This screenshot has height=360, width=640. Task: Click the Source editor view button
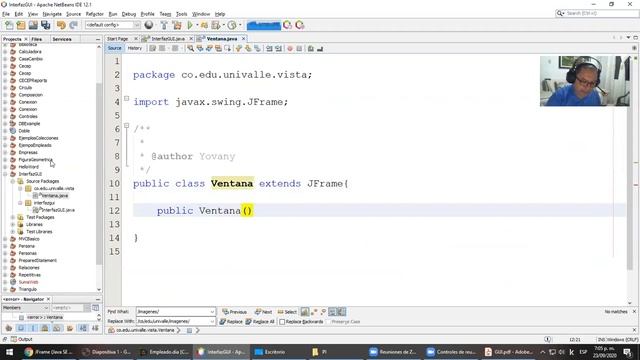(x=114, y=48)
